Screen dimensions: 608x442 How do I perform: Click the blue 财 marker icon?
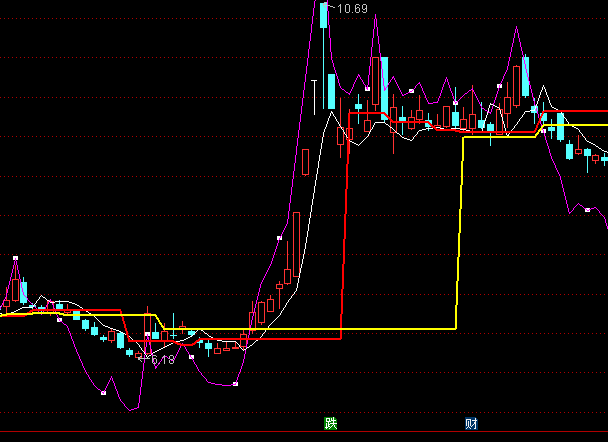pos(471,423)
